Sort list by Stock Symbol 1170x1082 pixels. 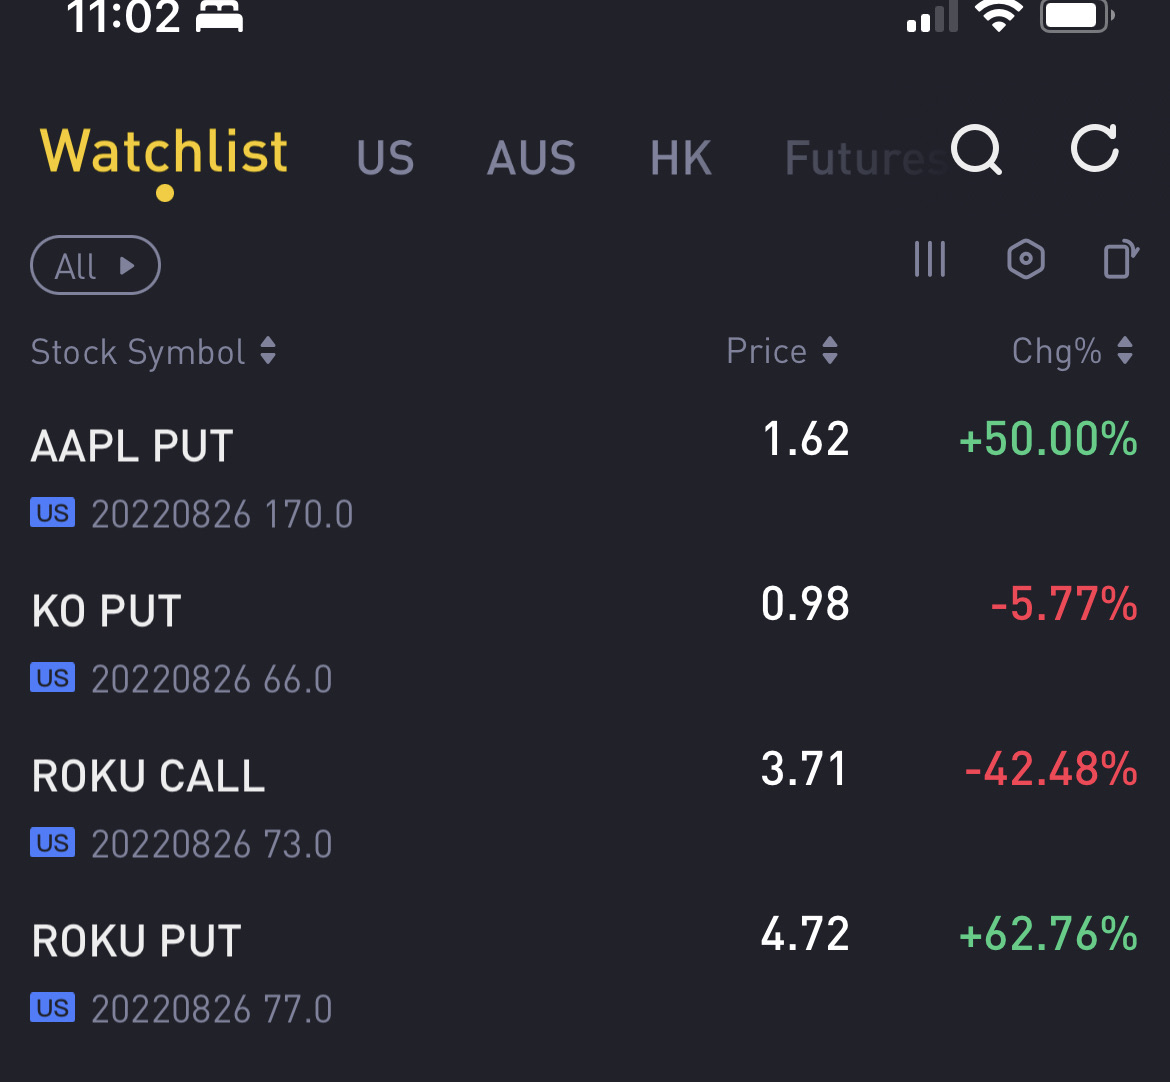tap(153, 352)
